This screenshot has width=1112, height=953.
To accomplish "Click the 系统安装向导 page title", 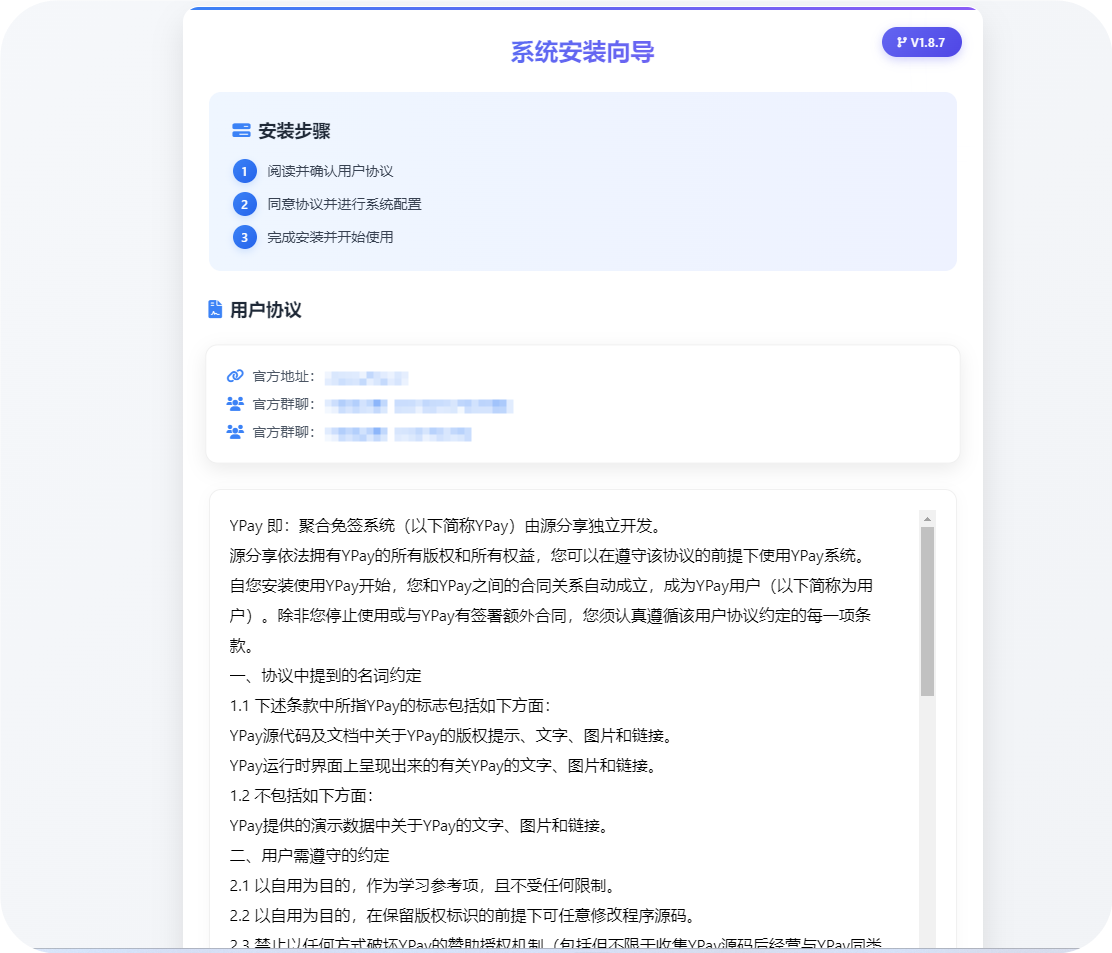I will (581, 51).
